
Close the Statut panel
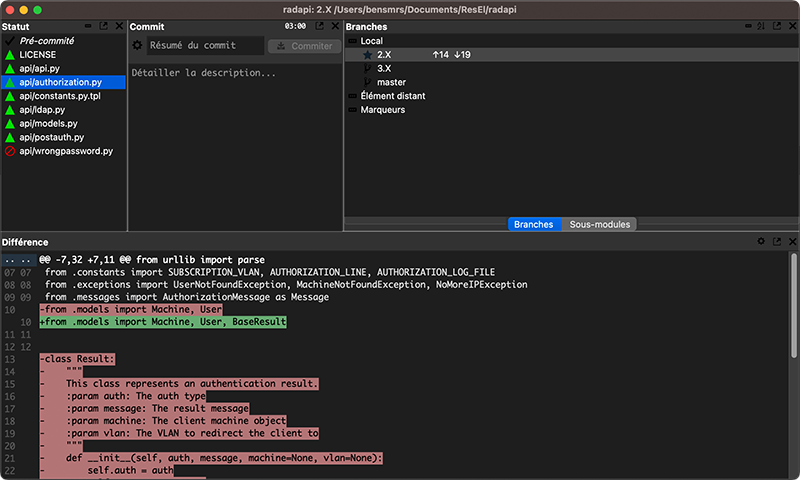[x=119, y=26]
